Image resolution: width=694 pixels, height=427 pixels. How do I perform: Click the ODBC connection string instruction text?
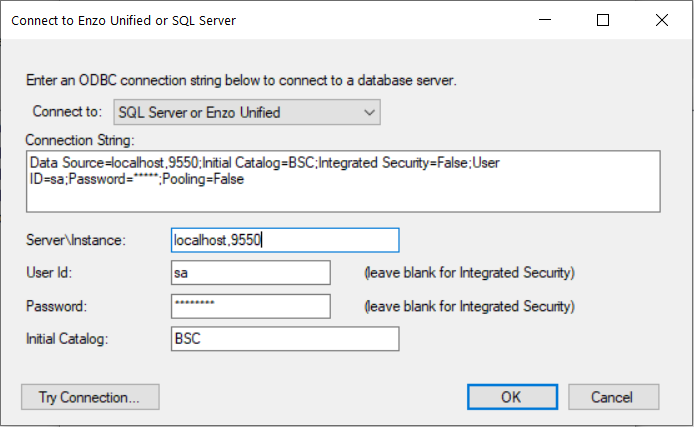pyautogui.click(x=241, y=81)
